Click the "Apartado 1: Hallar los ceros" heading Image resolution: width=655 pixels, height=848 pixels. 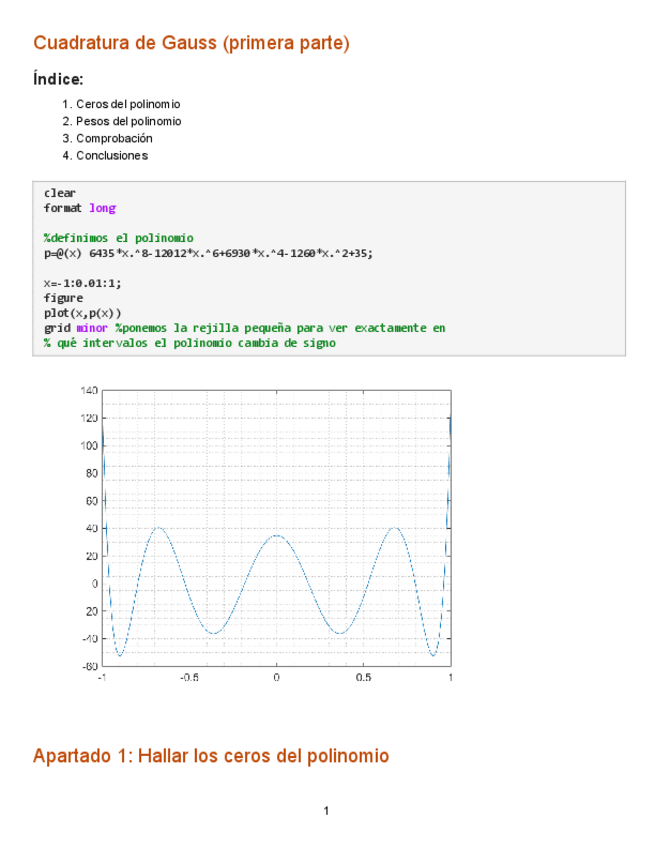(210, 756)
